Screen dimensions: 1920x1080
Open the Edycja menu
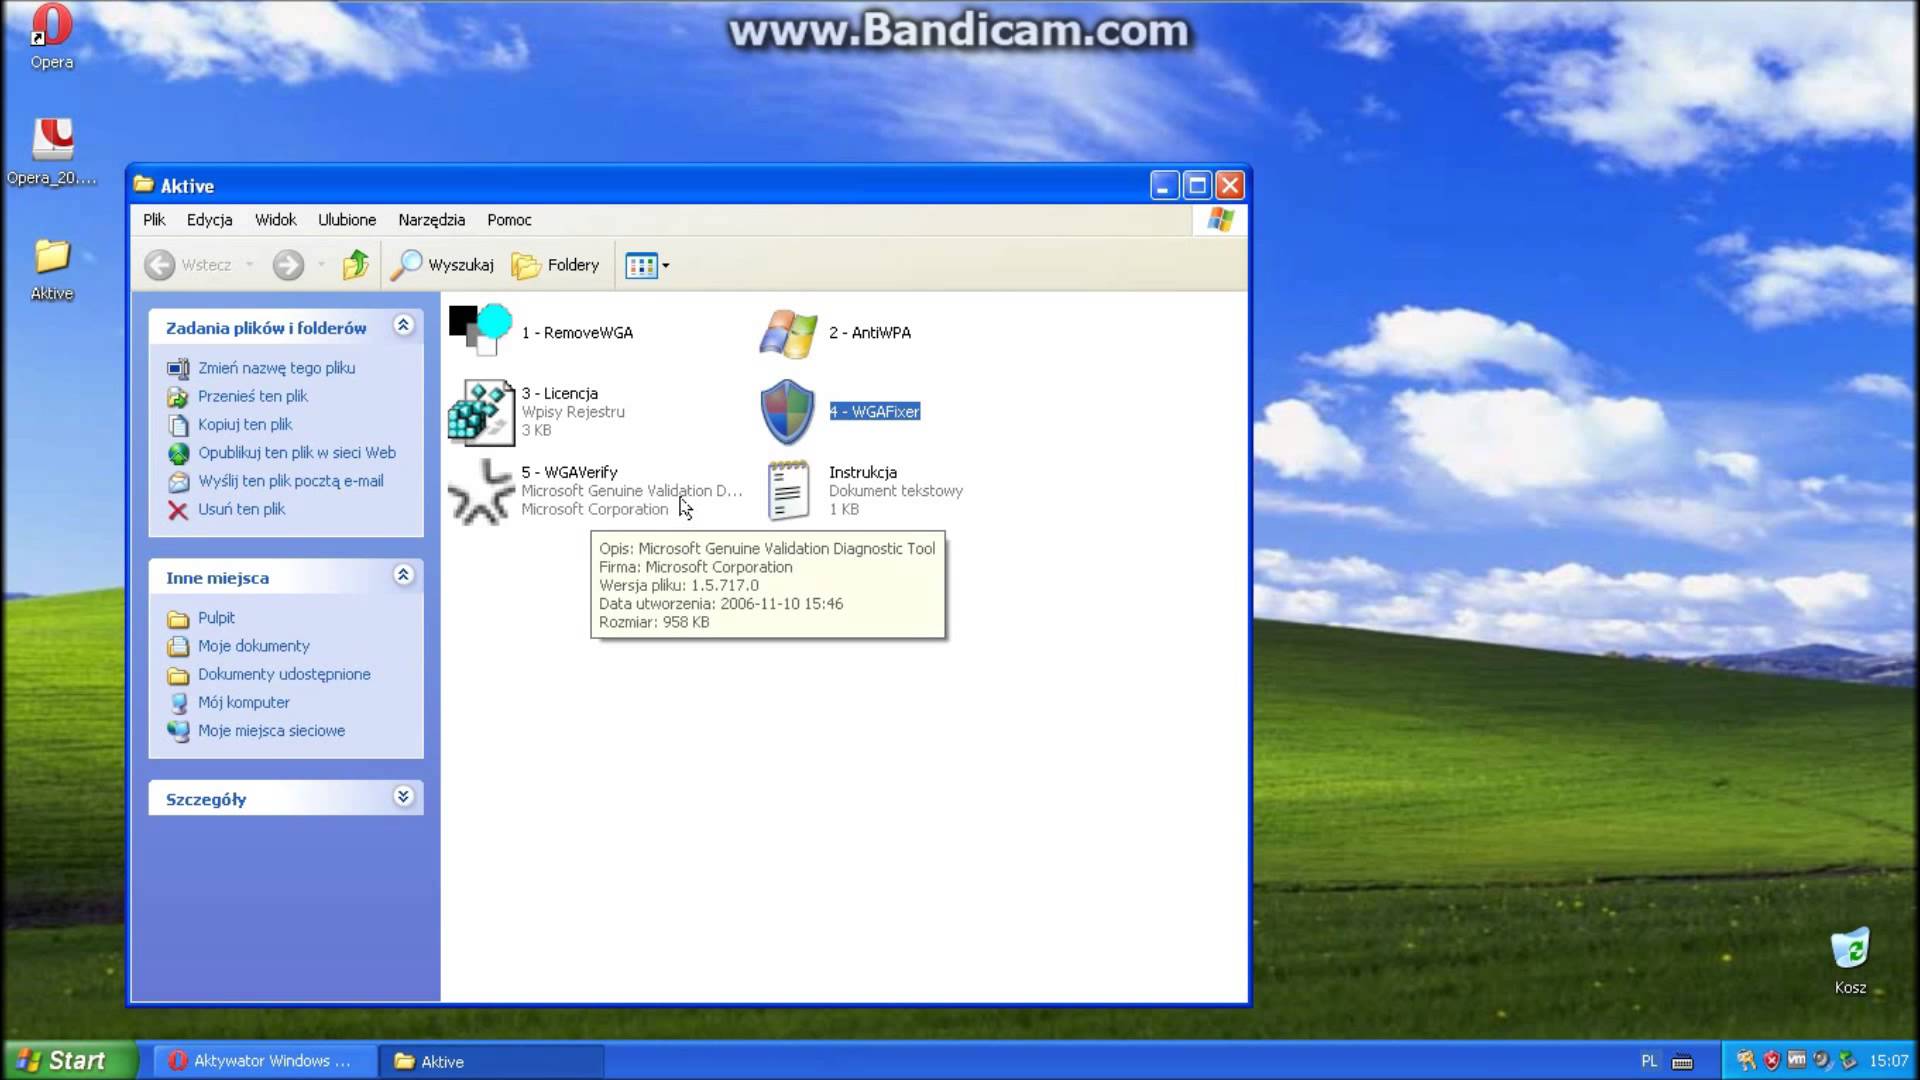pyautogui.click(x=209, y=220)
